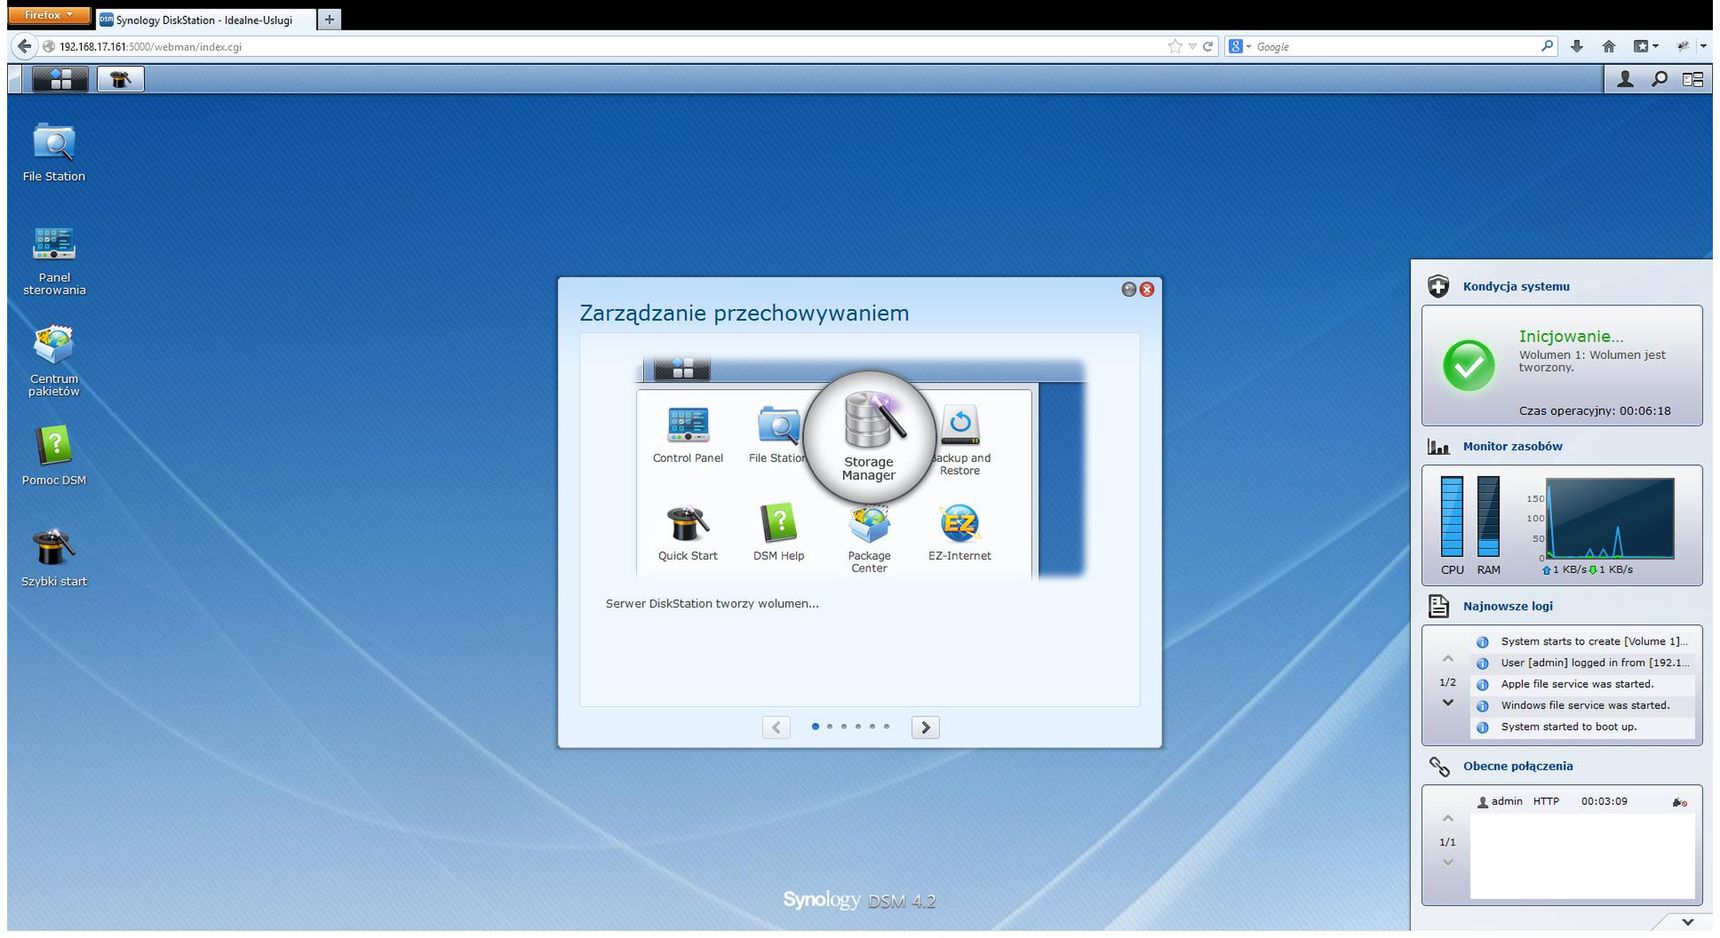Open Pomoc DSM desktop icon

54,455
